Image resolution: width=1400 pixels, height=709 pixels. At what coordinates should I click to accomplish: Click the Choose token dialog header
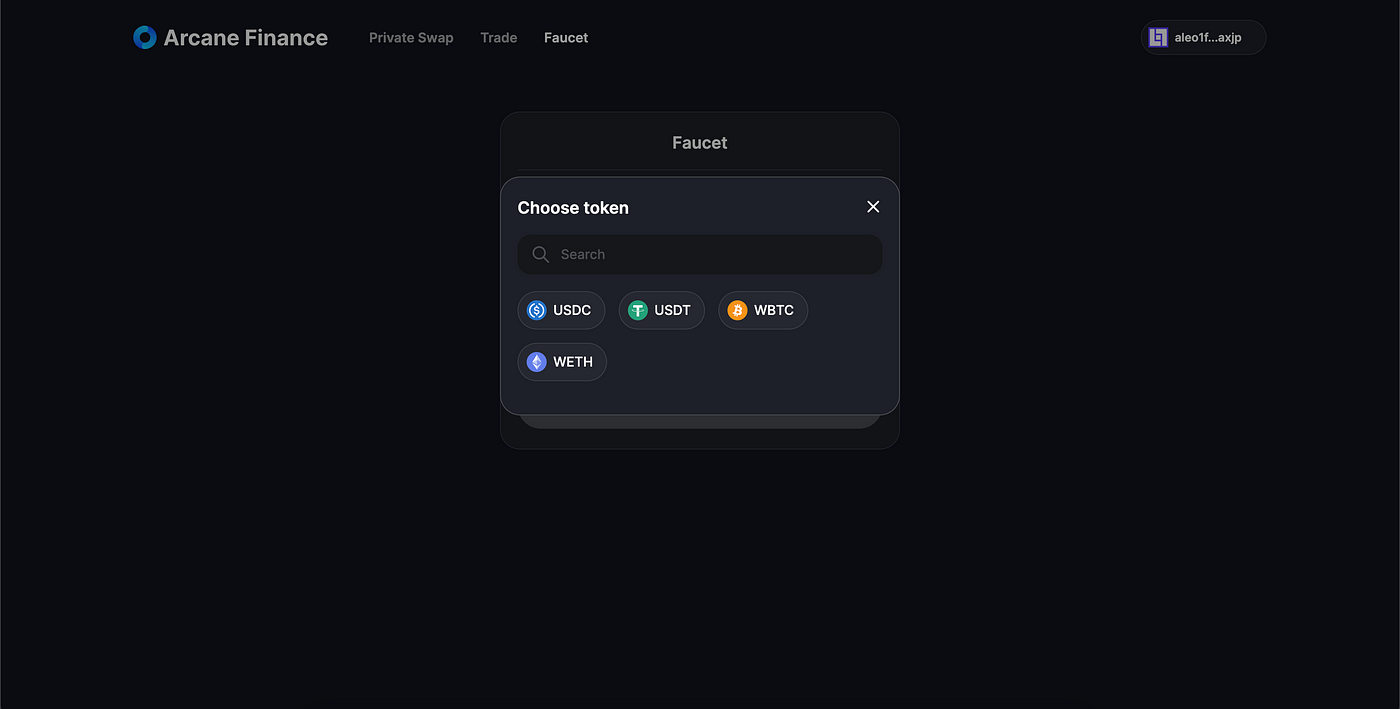click(573, 207)
